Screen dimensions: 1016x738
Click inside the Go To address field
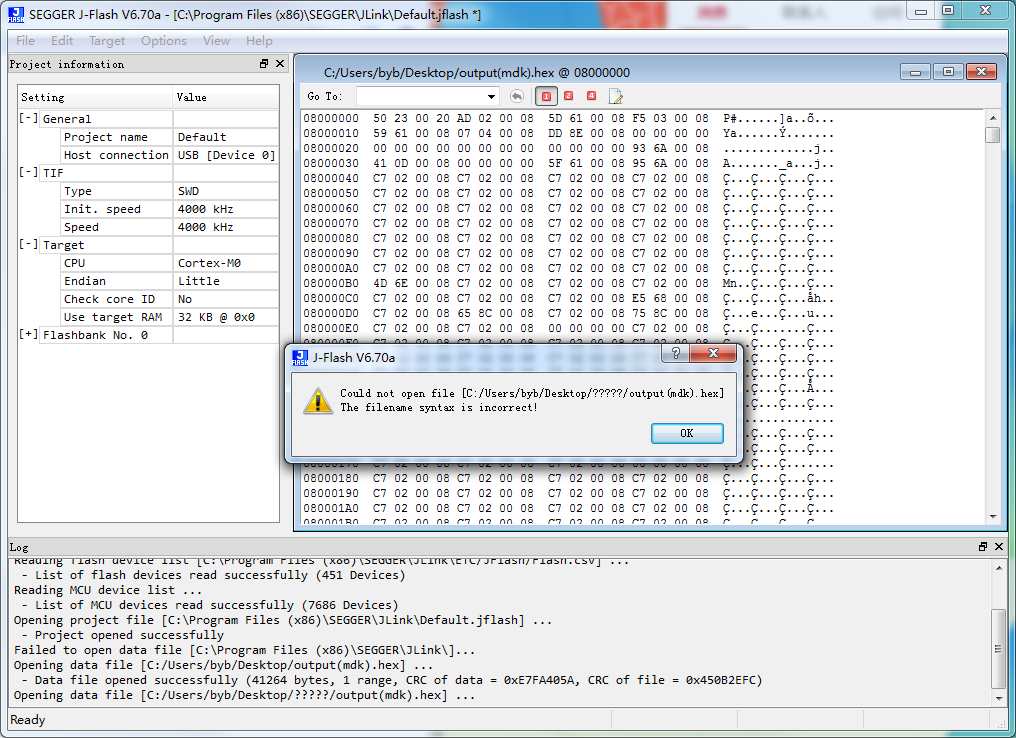point(421,97)
